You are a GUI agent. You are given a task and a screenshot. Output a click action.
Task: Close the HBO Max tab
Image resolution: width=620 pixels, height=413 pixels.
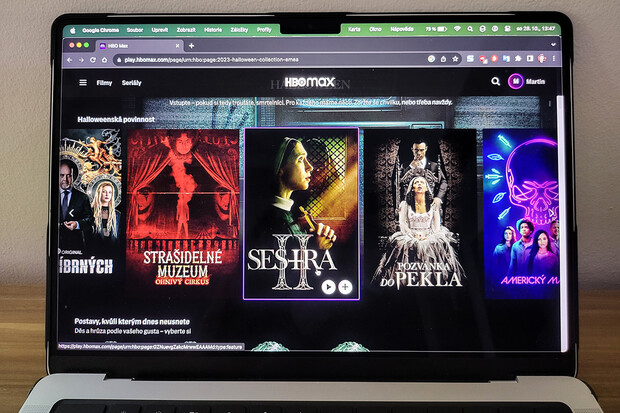tap(177, 46)
